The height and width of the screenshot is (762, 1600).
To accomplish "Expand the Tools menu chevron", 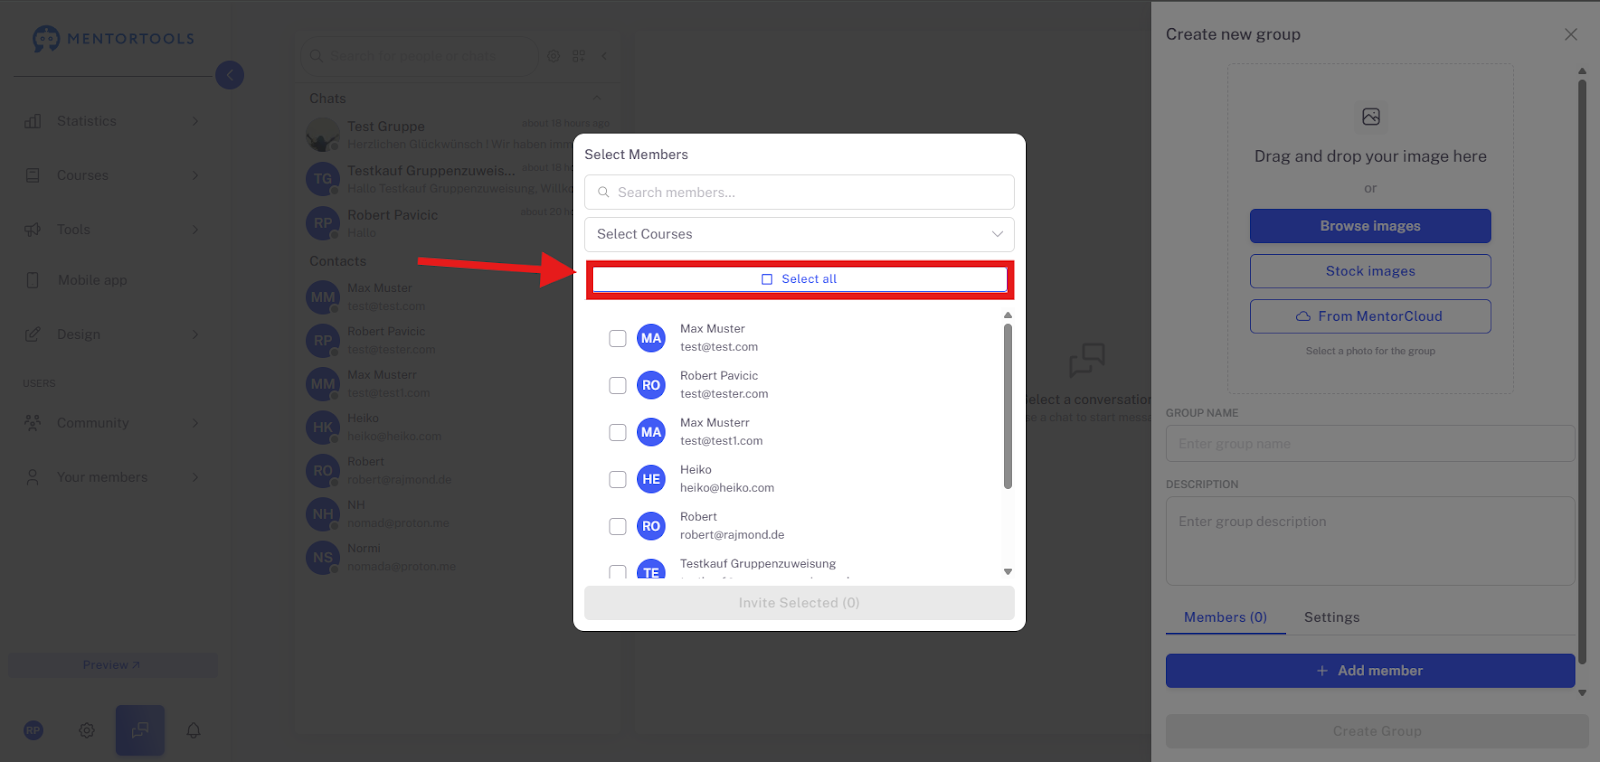I will tap(195, 229).
